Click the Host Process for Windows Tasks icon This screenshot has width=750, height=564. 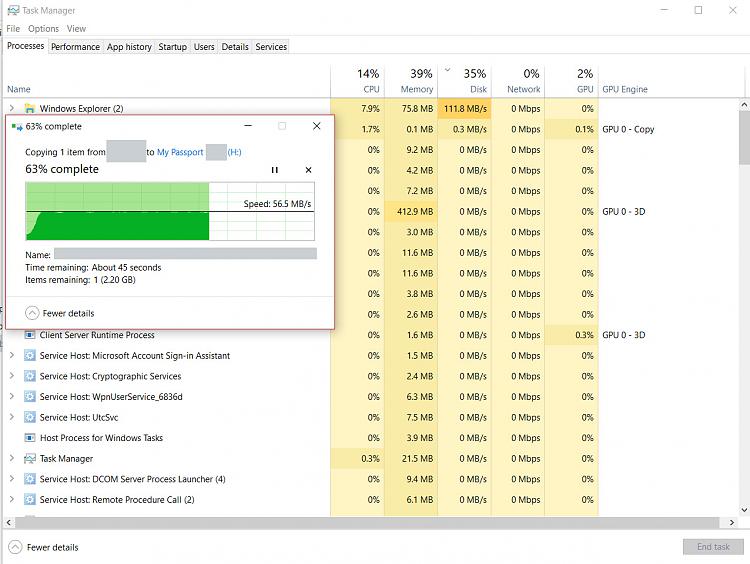(30, 438)
